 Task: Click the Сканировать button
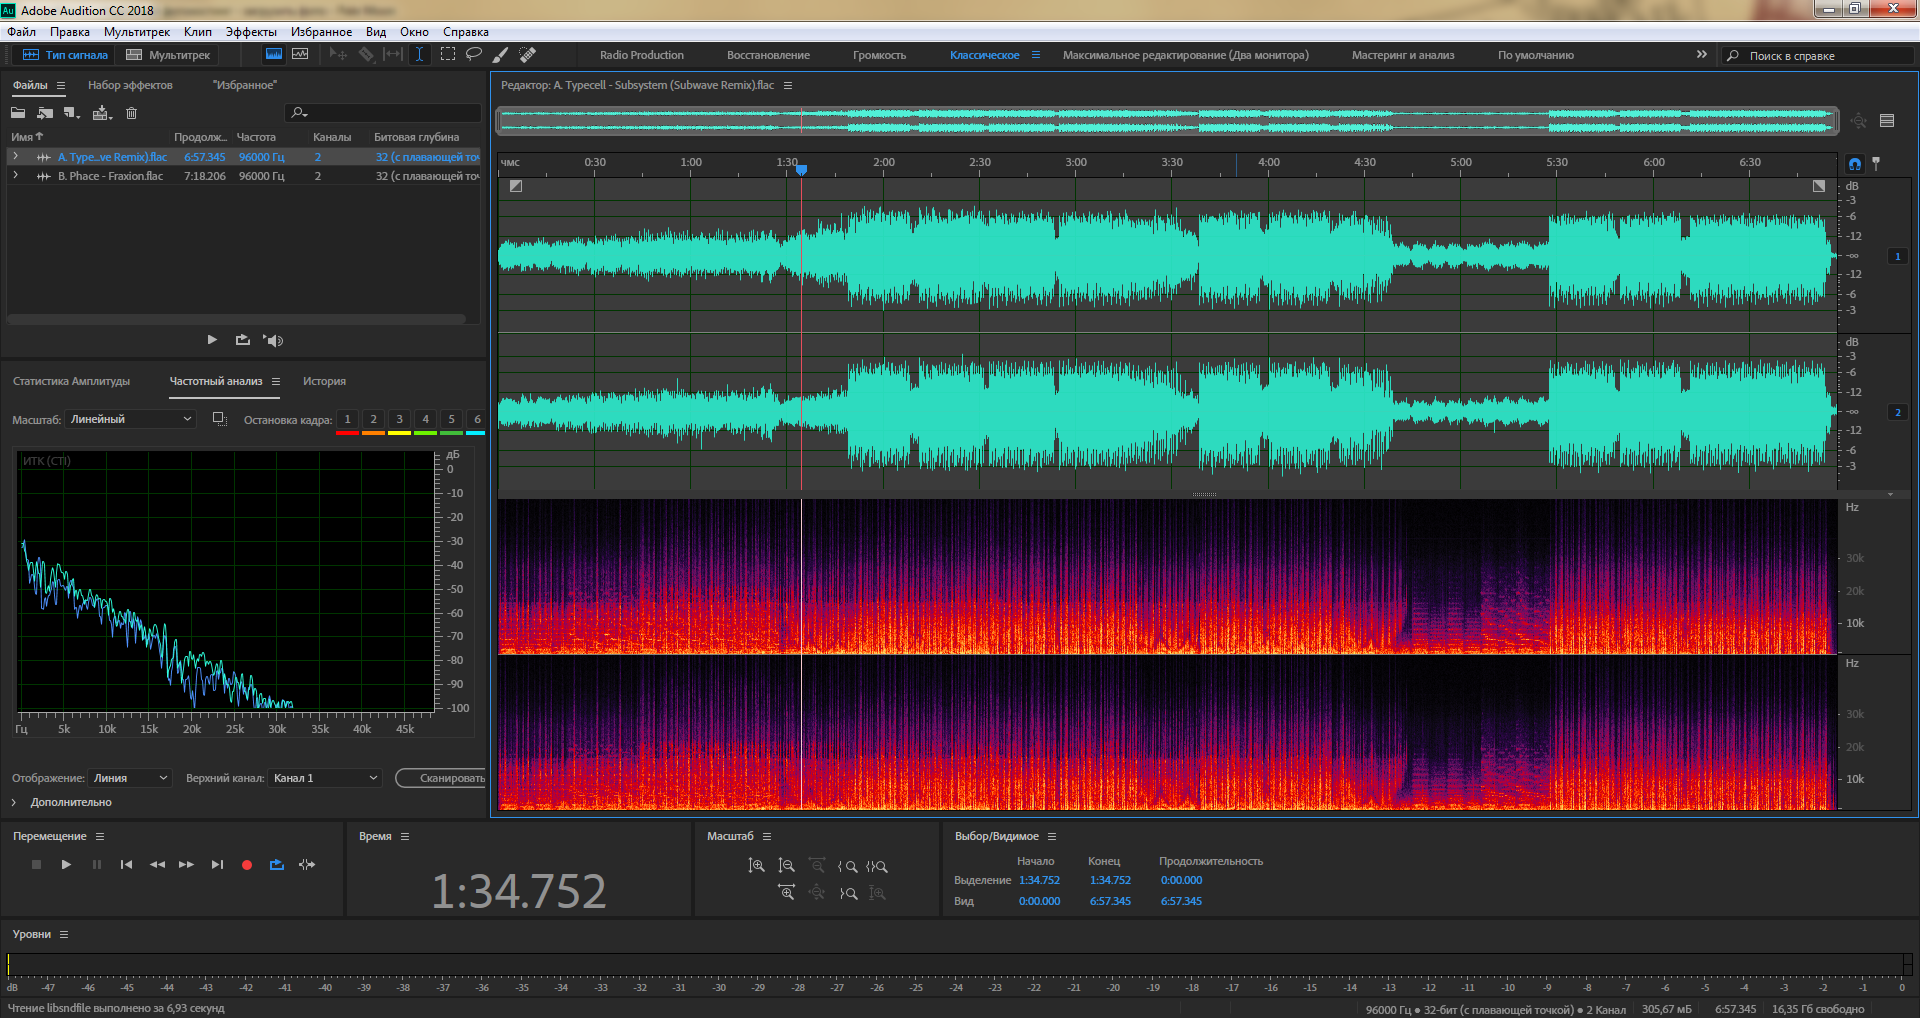click(443, 778)
